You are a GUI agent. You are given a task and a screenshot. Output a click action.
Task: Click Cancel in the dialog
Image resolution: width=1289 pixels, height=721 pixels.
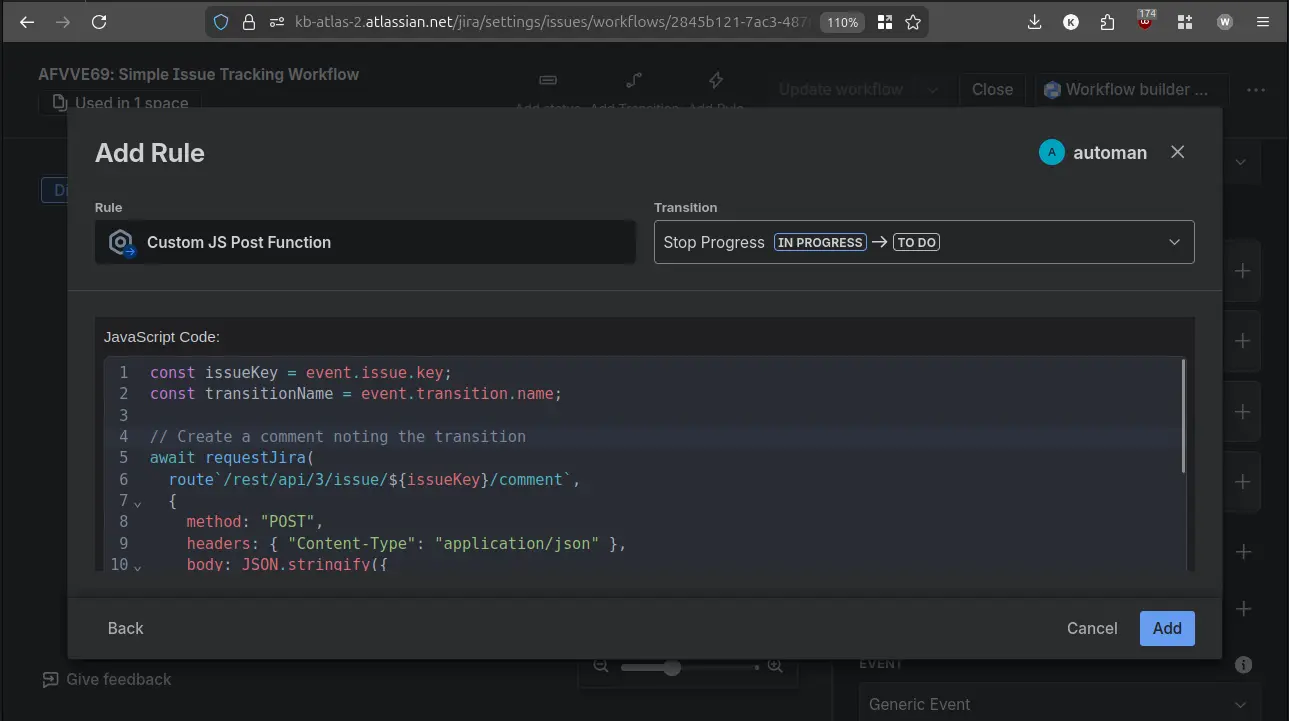pos(1091,628)
